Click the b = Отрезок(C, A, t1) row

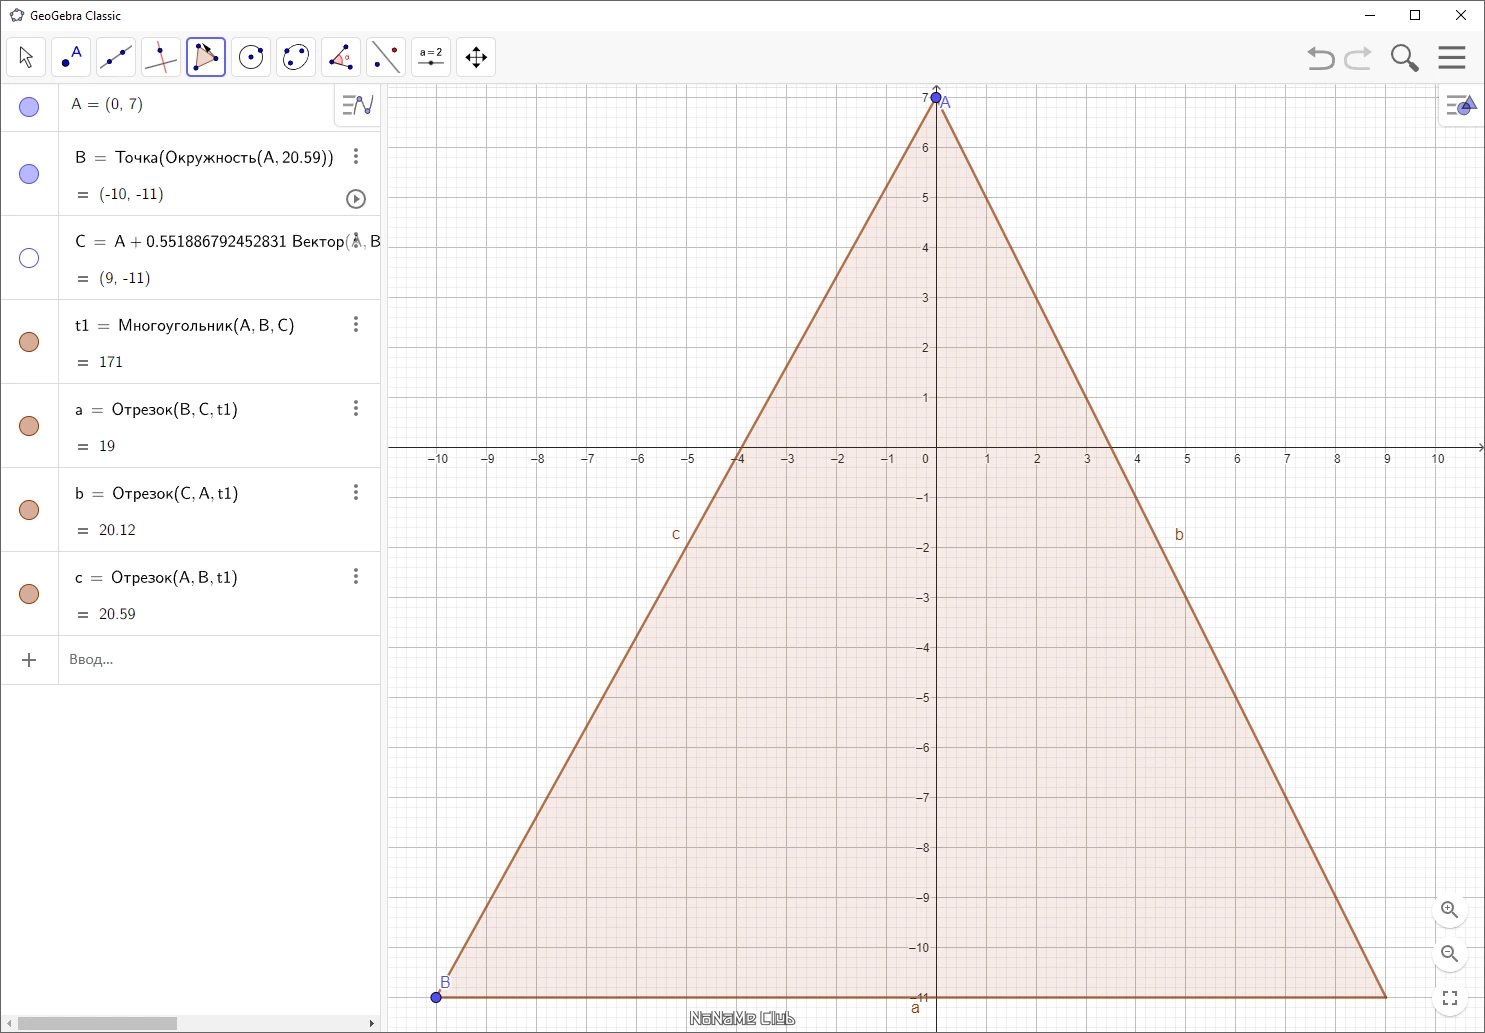tap(190, 510)
